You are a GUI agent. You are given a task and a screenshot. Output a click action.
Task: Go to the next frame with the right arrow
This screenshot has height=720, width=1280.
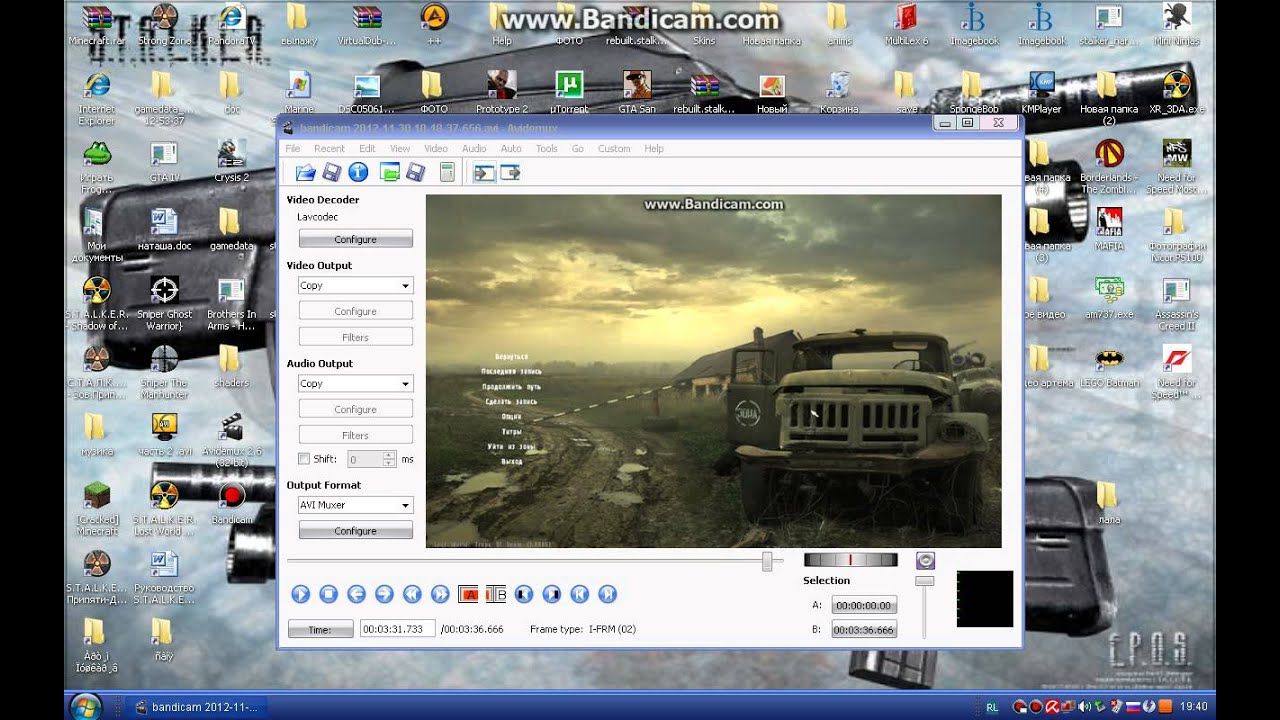coord(384,594)
